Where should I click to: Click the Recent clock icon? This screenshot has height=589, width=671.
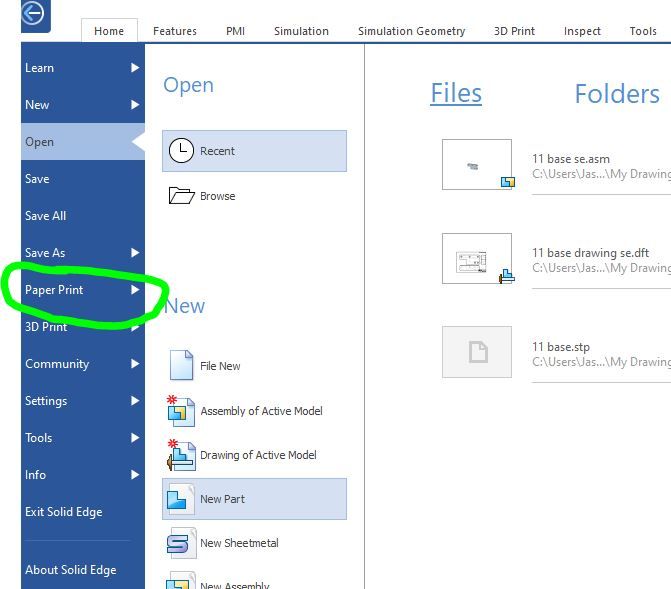[x=181, y=151]
